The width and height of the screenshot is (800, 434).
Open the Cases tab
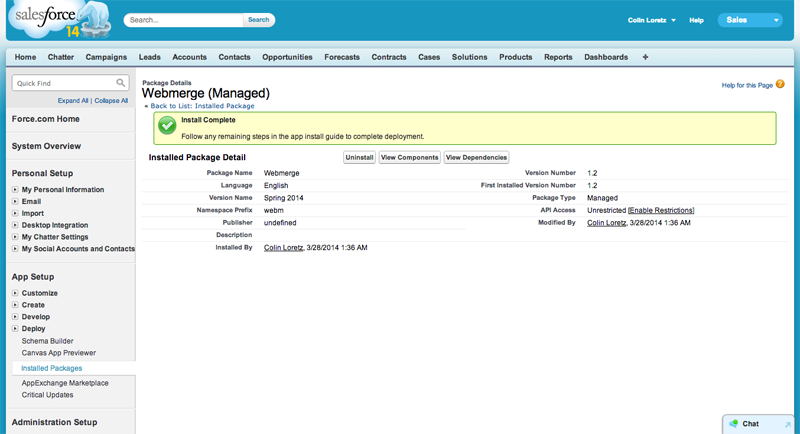[429, 57]
